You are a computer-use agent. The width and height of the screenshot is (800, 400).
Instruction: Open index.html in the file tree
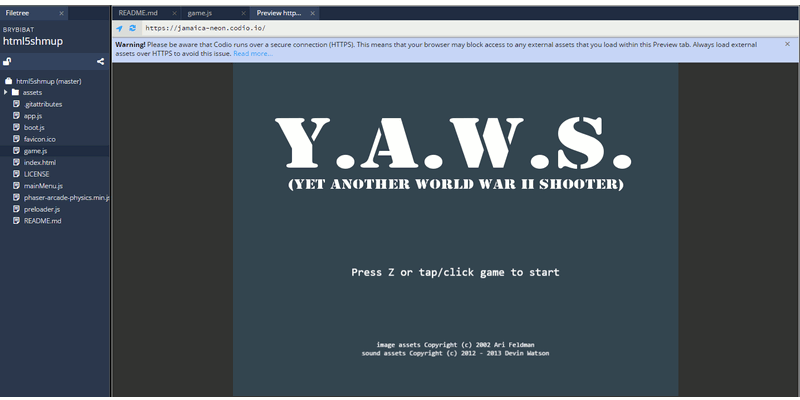pos(39,162)
